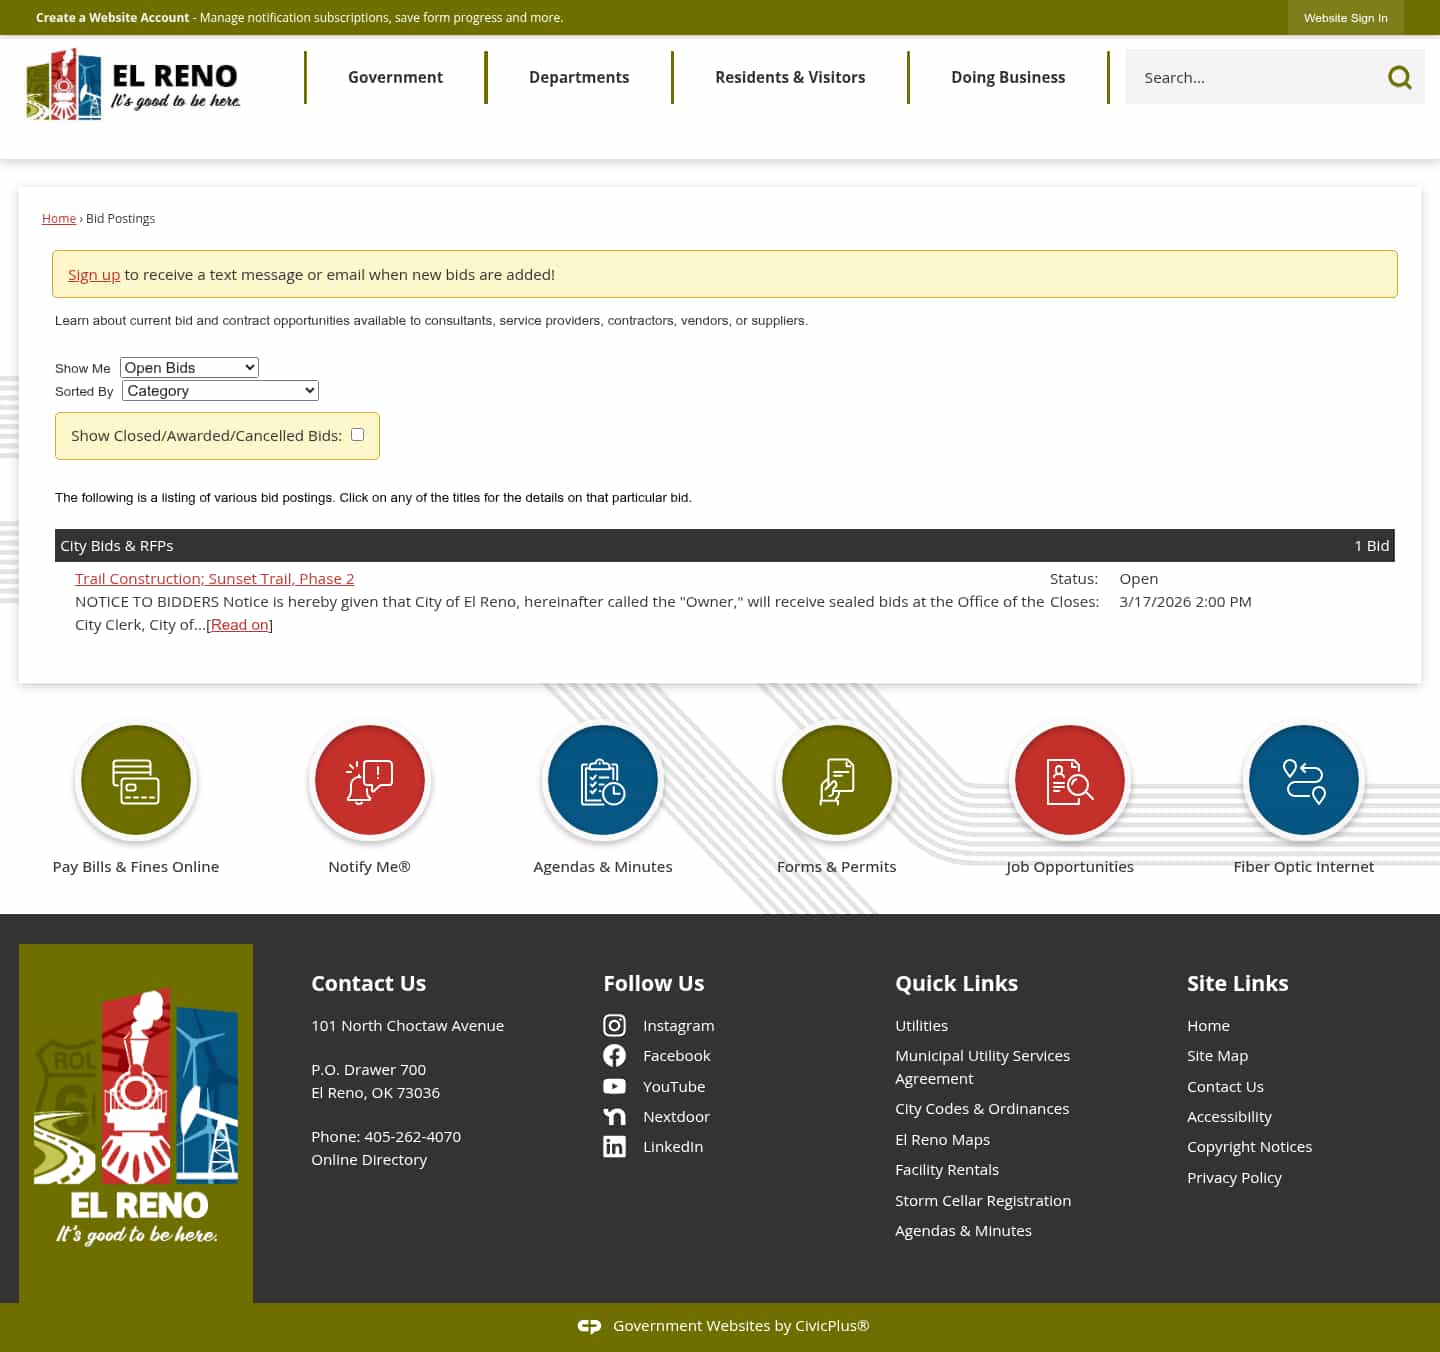Viewport: 1440px width, 1352px height.
Task: Click the Website Sign In link
Action: pos(1345,17)
